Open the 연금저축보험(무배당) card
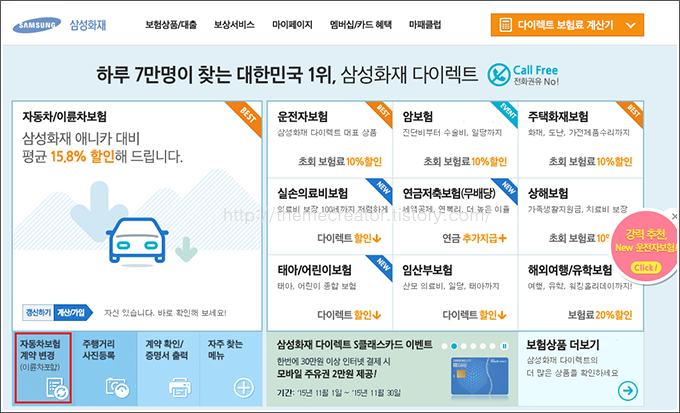The image size is (680, 413). (455, 216)
